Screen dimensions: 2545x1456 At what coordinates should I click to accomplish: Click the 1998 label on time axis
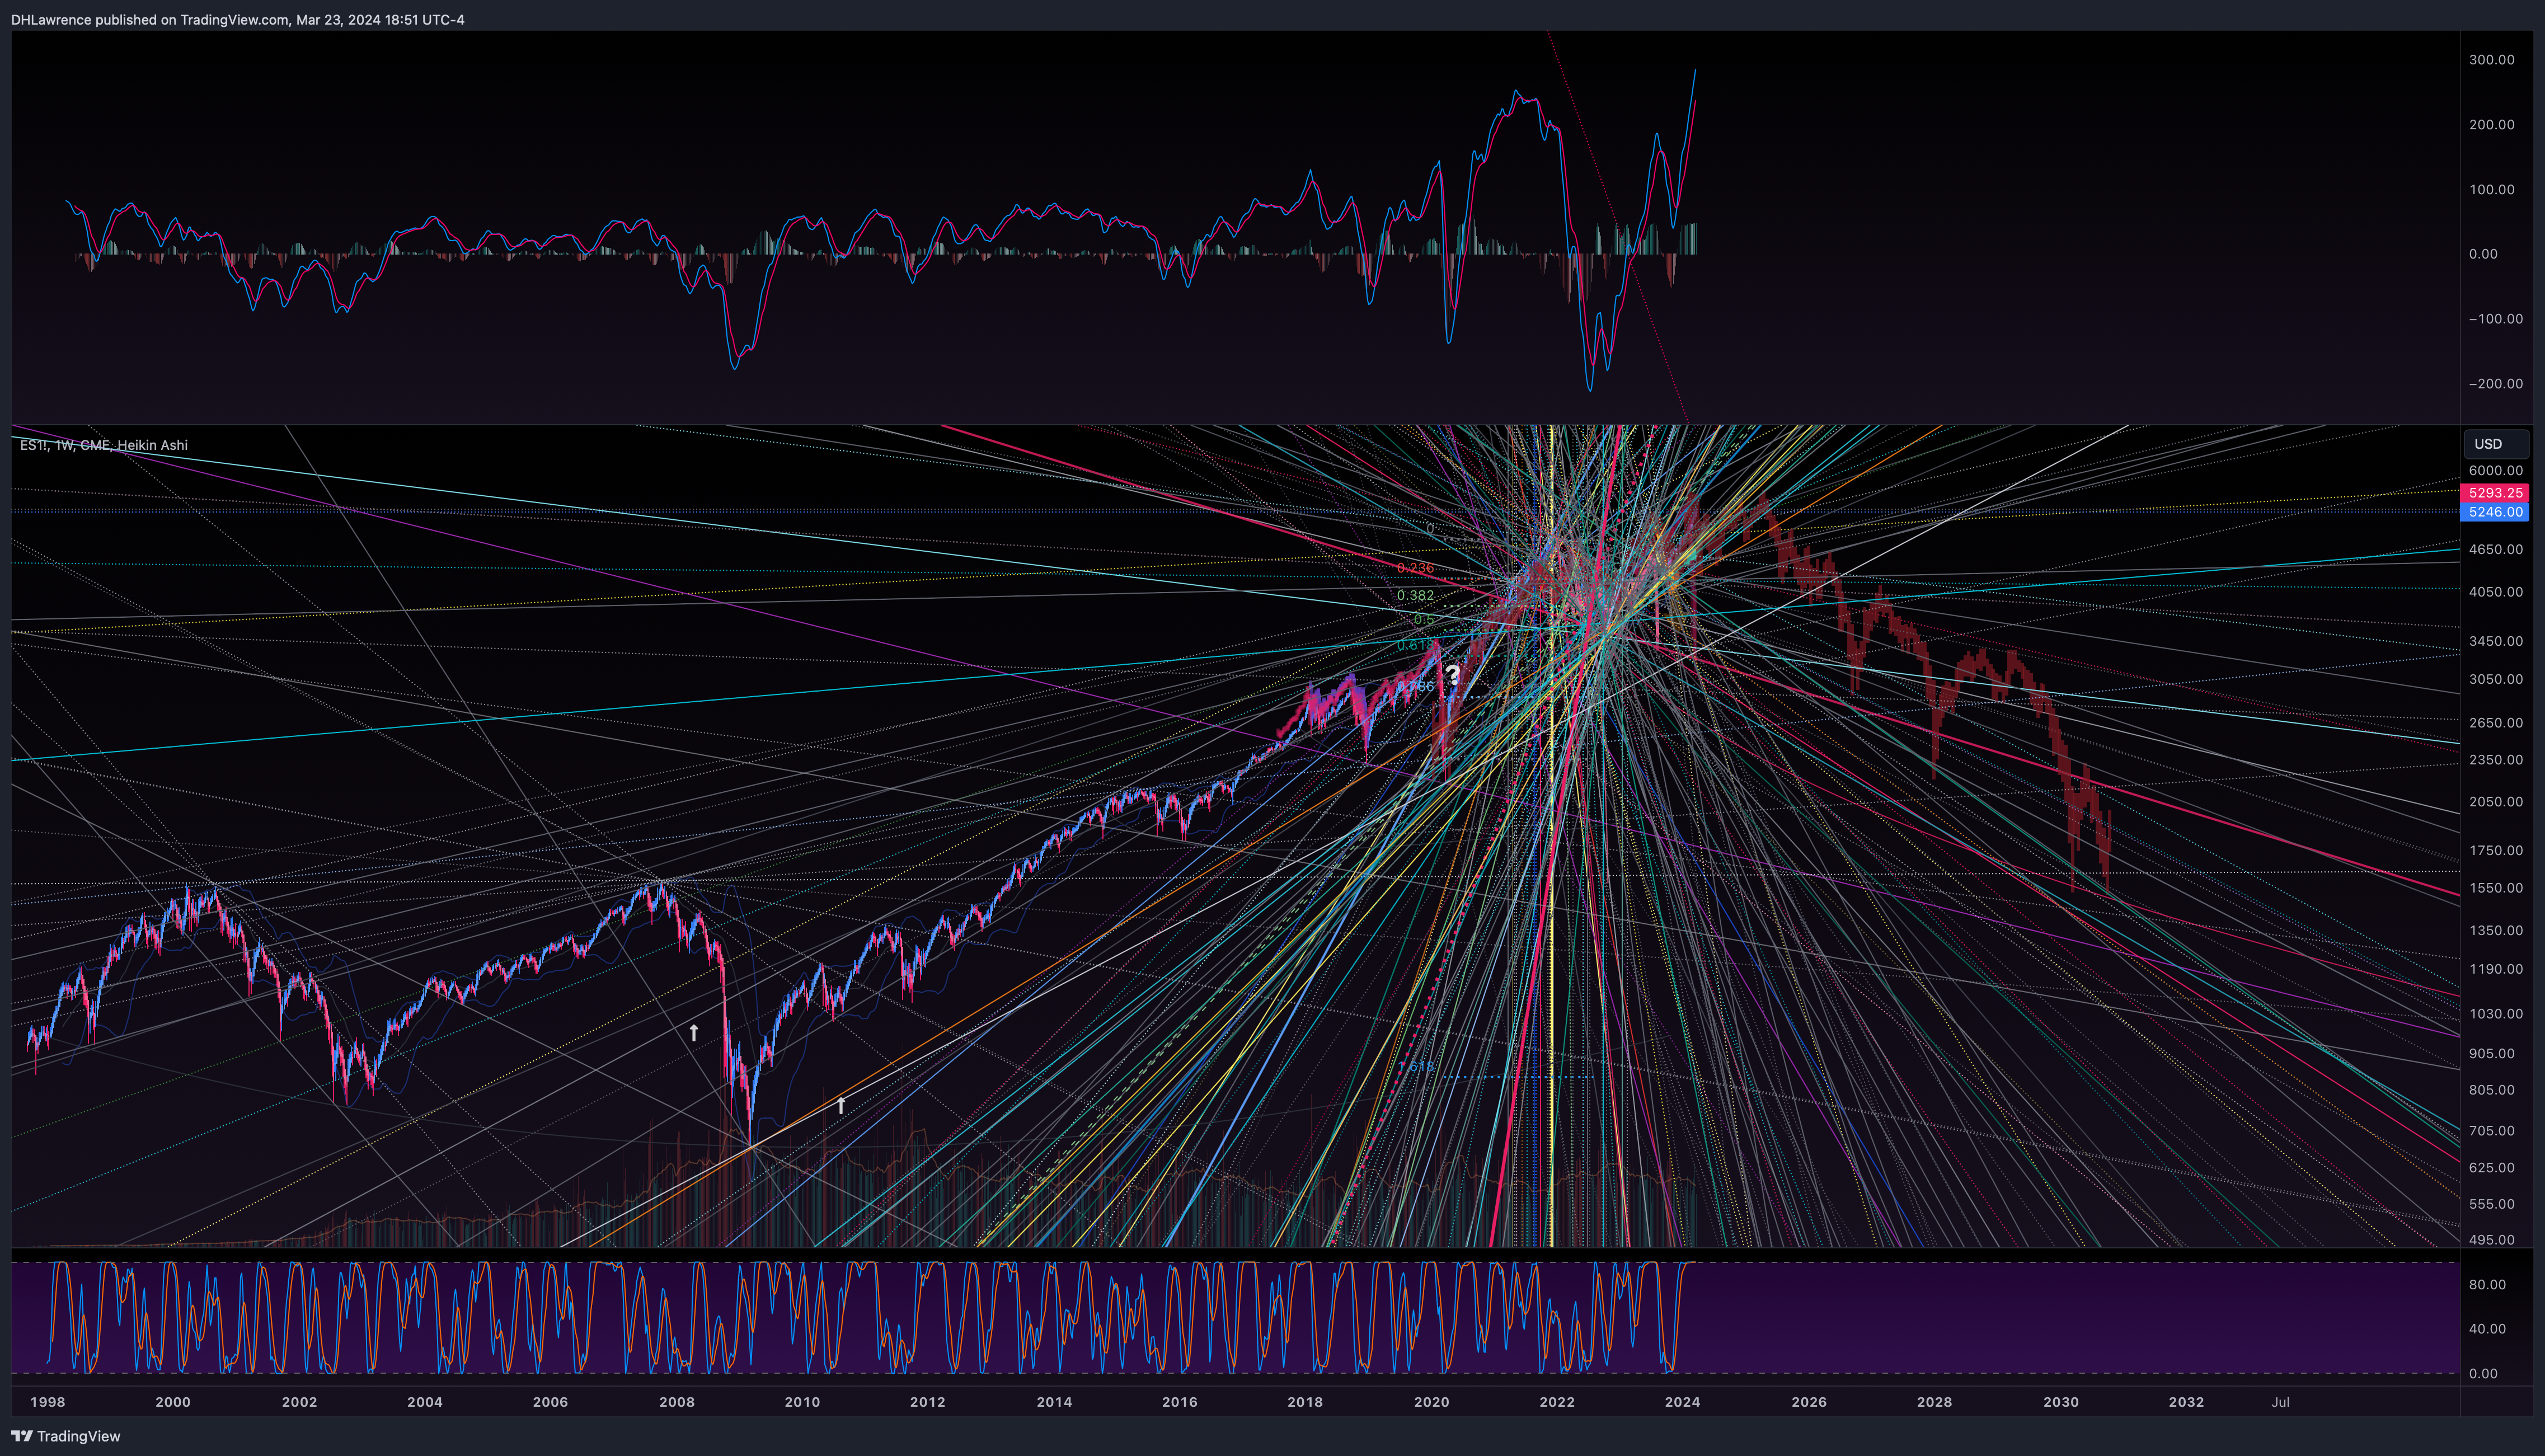point(48,1402)
